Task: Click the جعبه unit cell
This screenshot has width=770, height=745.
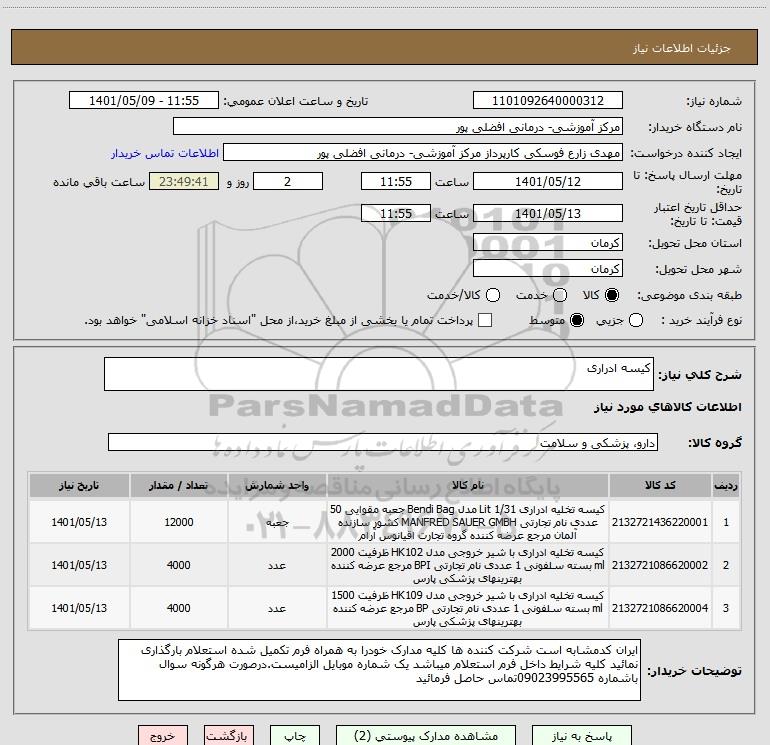Action: tap(277, 522)
